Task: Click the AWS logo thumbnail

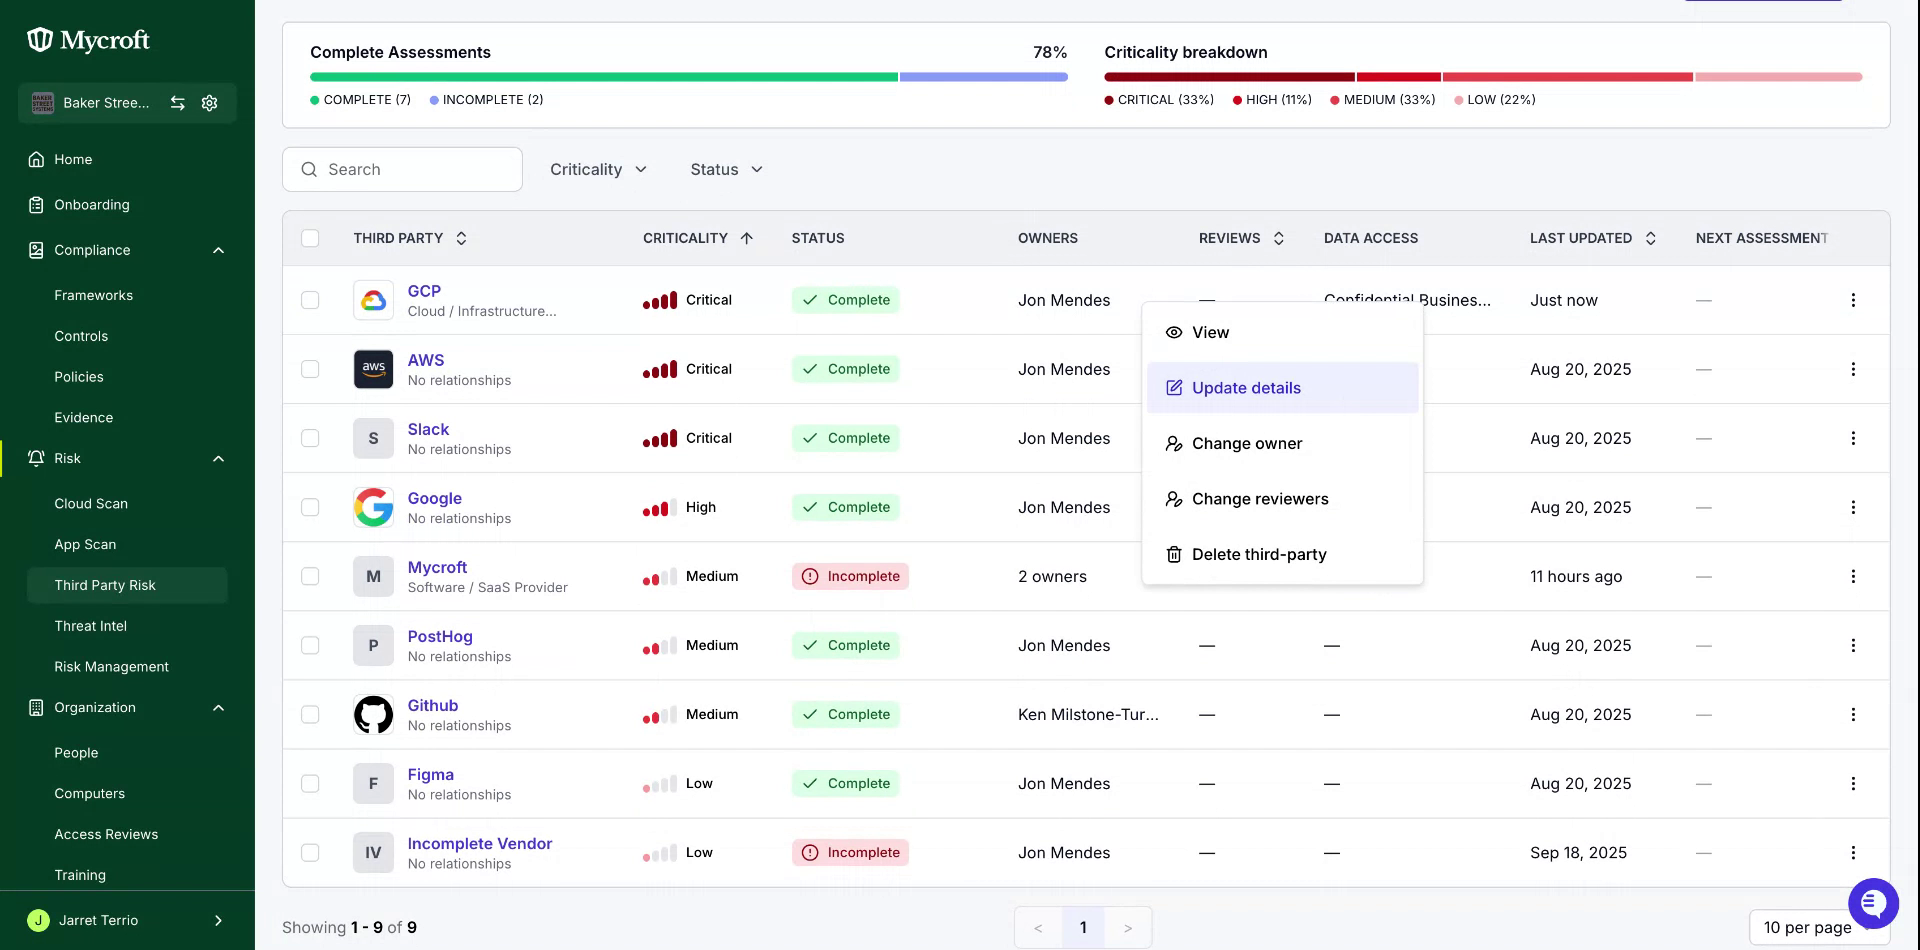Action: [x=373, y=369]
